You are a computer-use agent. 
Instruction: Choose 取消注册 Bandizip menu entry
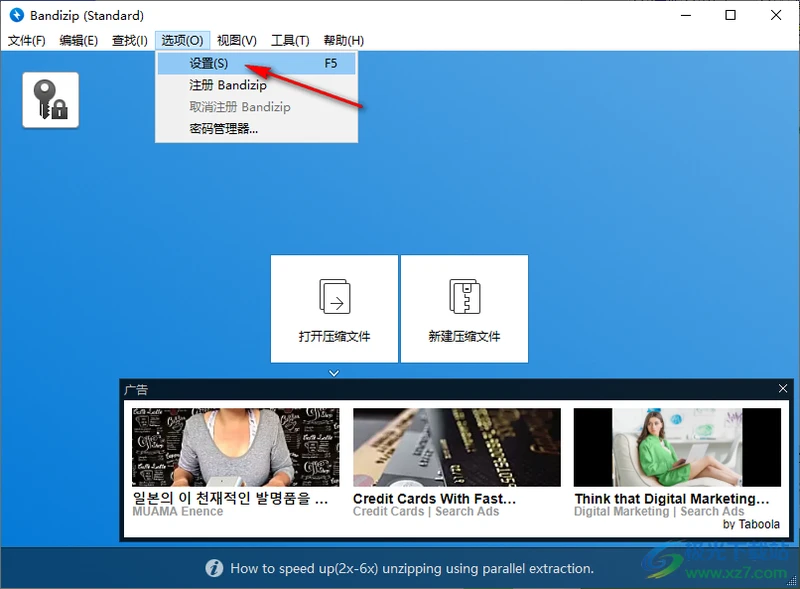pos(256,107)
